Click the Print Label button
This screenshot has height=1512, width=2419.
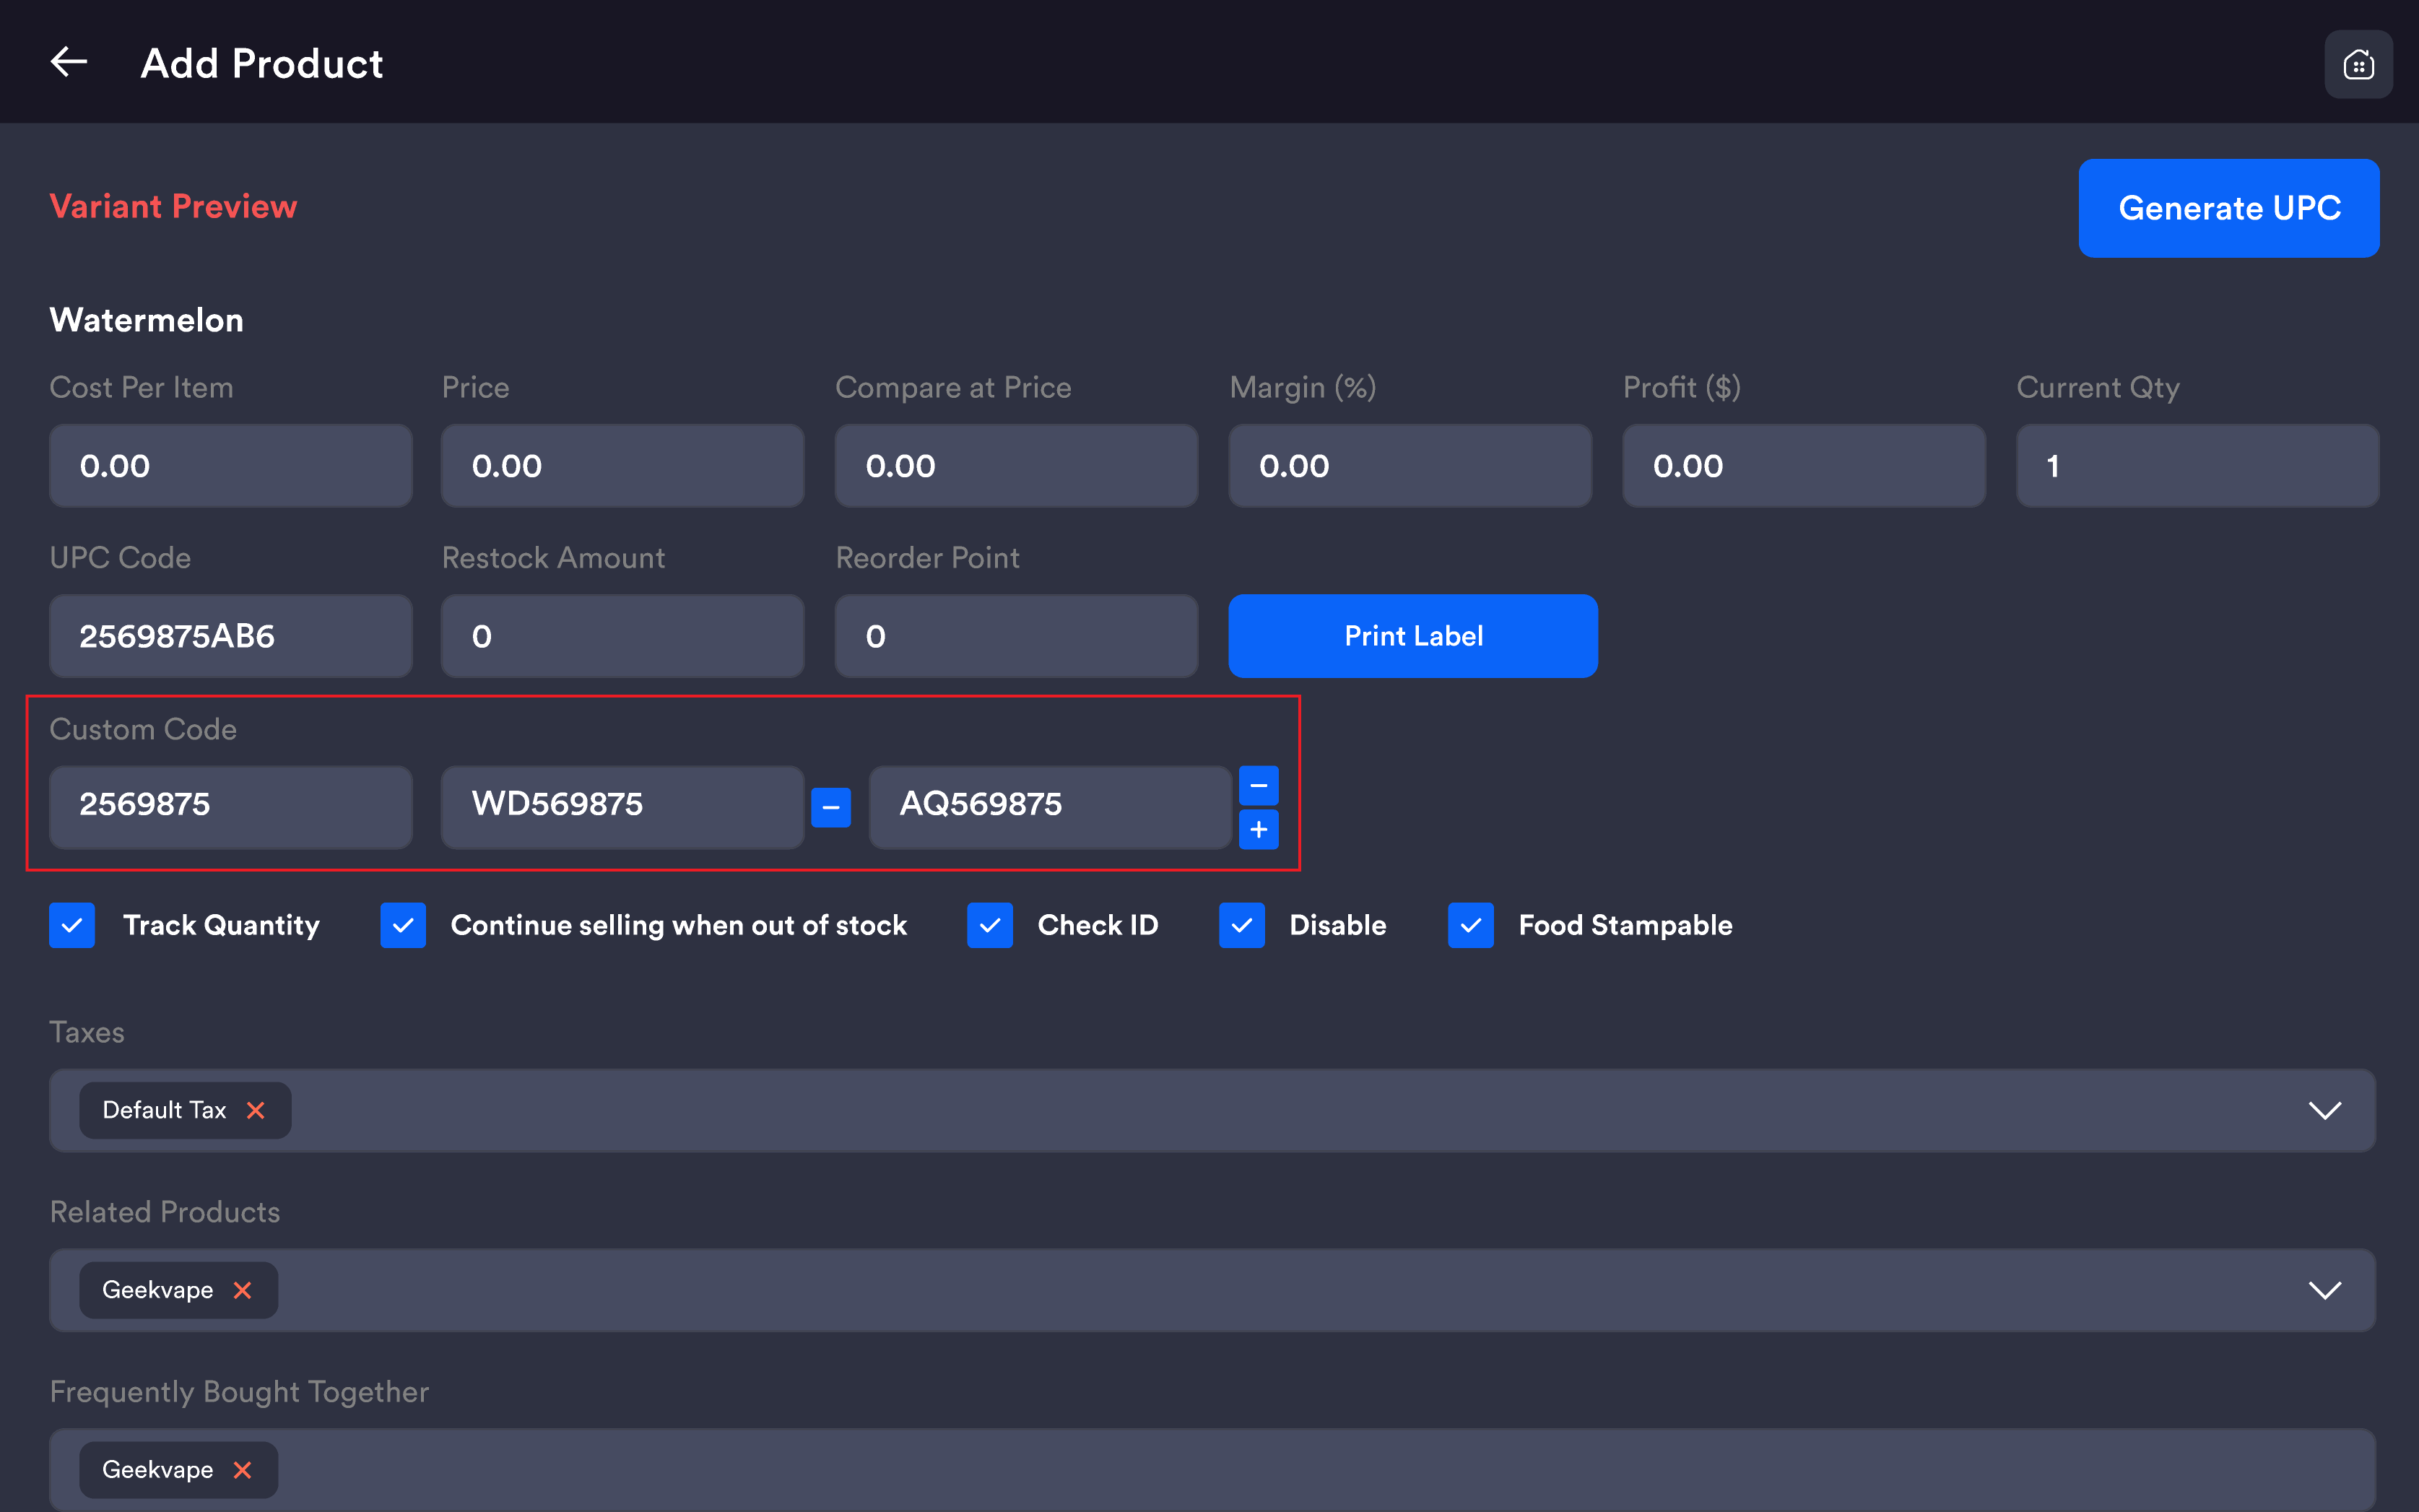pos(1413,636)
